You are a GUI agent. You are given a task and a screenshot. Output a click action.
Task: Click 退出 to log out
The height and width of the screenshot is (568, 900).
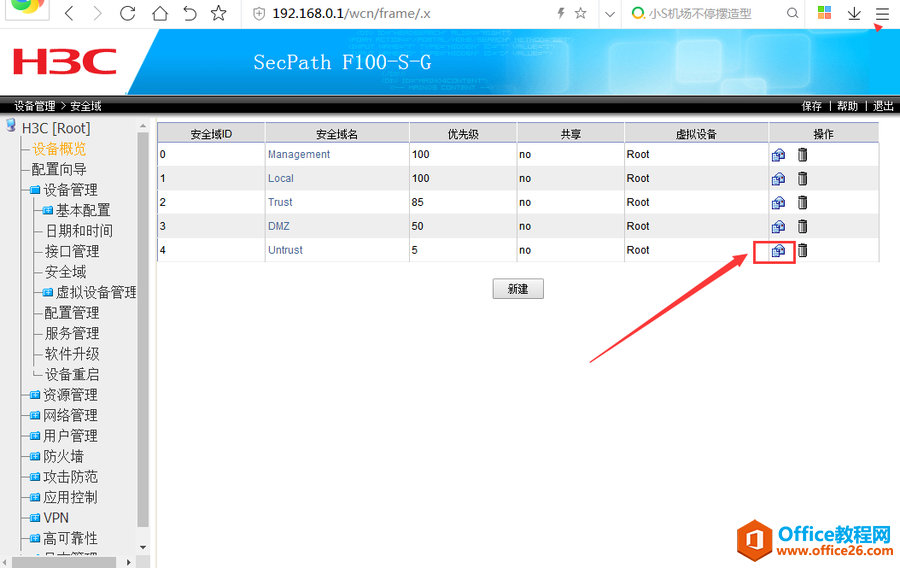coord(883,106)
